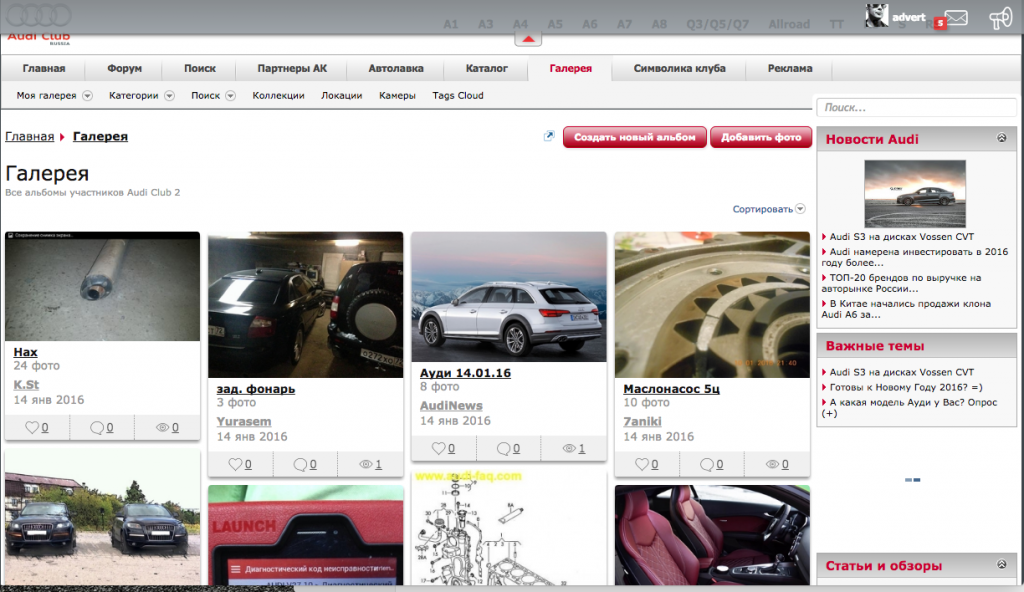Image resolution: width=1024 pixels, height=592 pixels.
Task: Open comments on Ауди 14.01.16 album
Action: click(504, 448)
